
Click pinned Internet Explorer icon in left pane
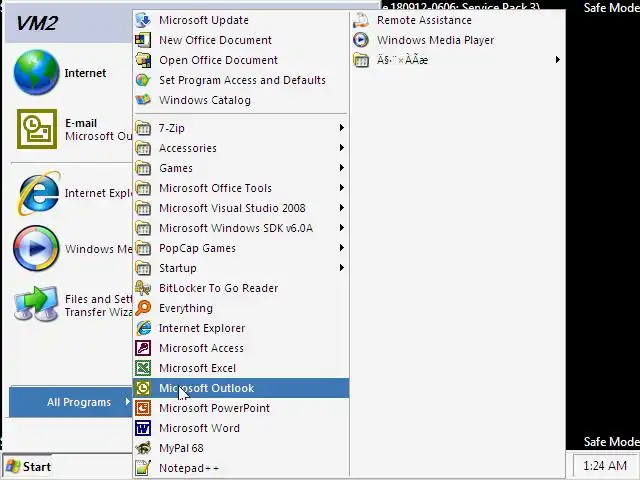click(38, 193)
